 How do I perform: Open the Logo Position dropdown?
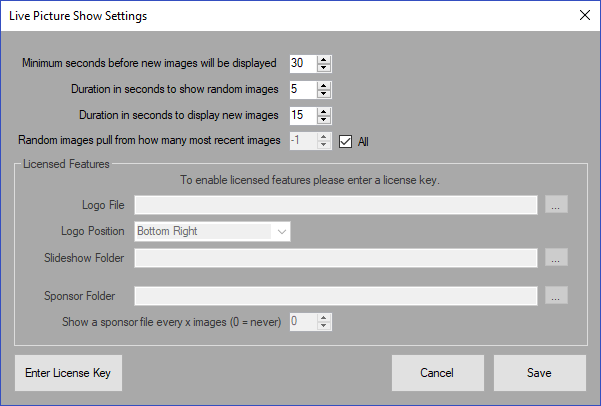212,232
